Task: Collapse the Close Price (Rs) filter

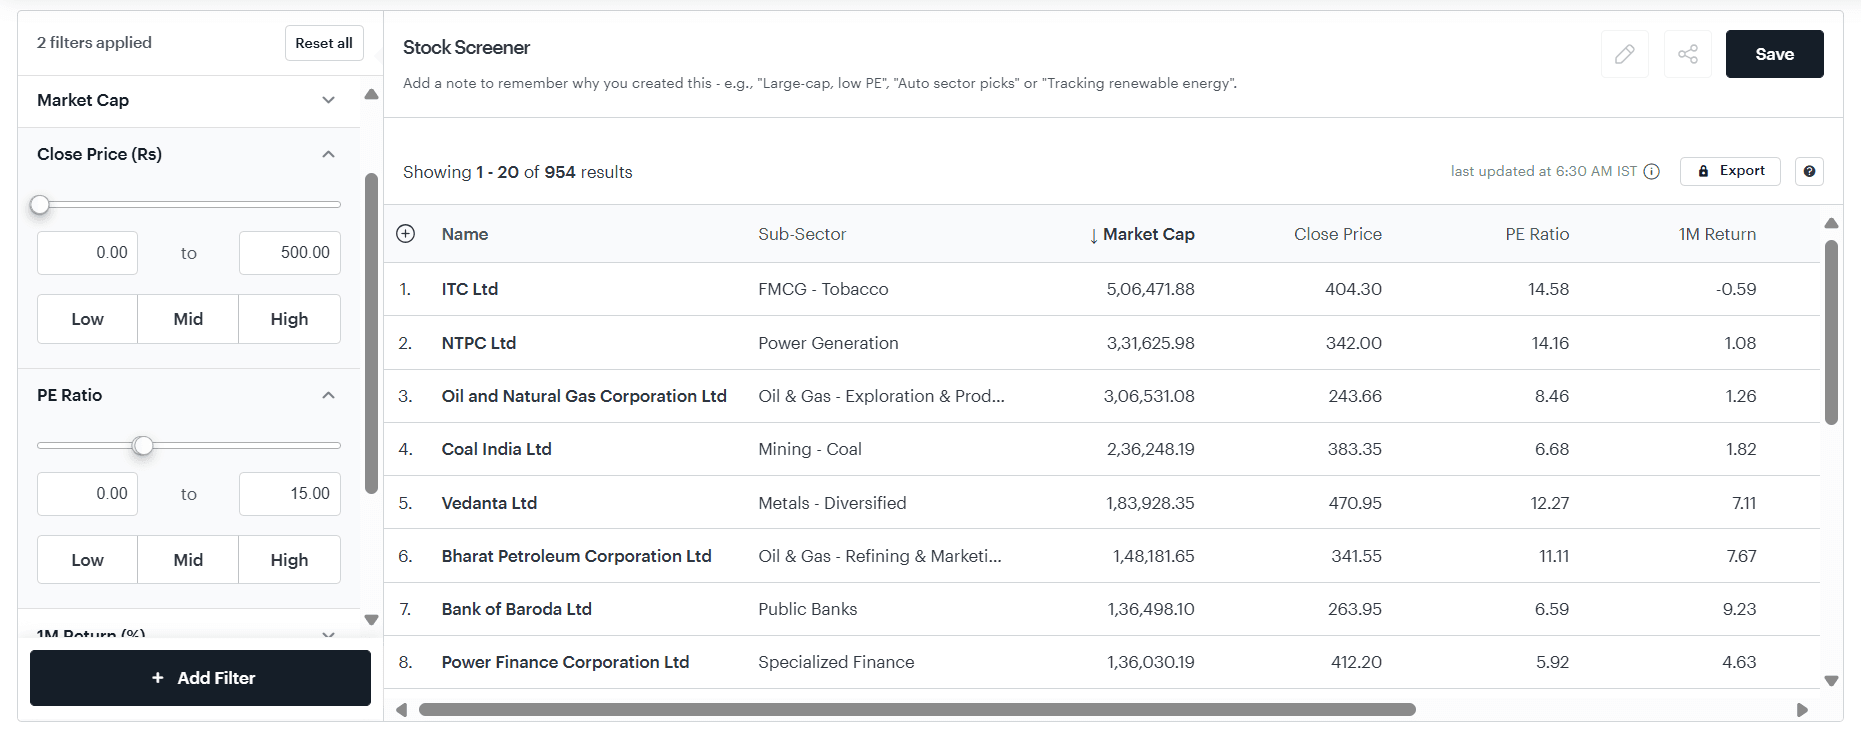Action: click(328, 154)
